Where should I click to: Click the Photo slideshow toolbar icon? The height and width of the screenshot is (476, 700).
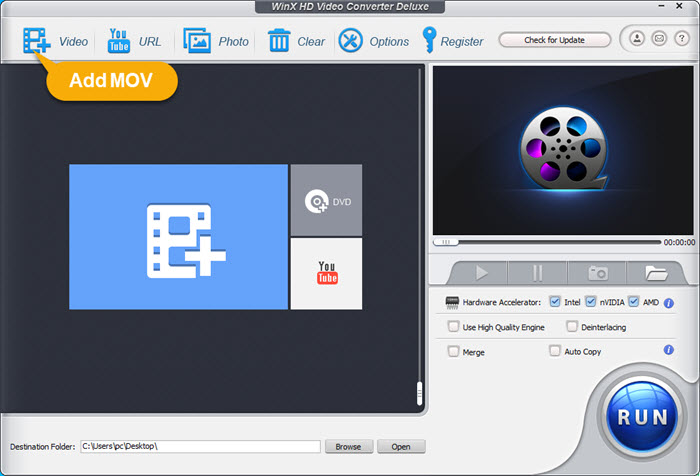coord(197,41)
